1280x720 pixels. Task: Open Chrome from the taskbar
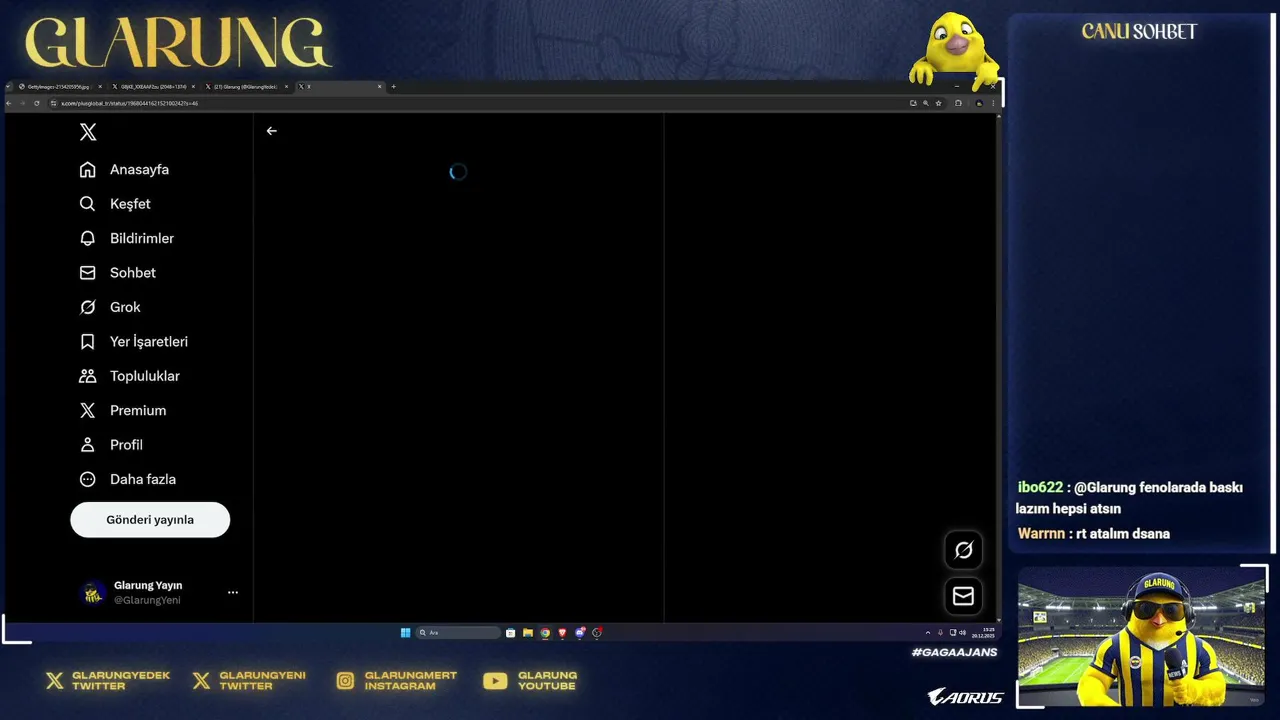pos(545,633)
